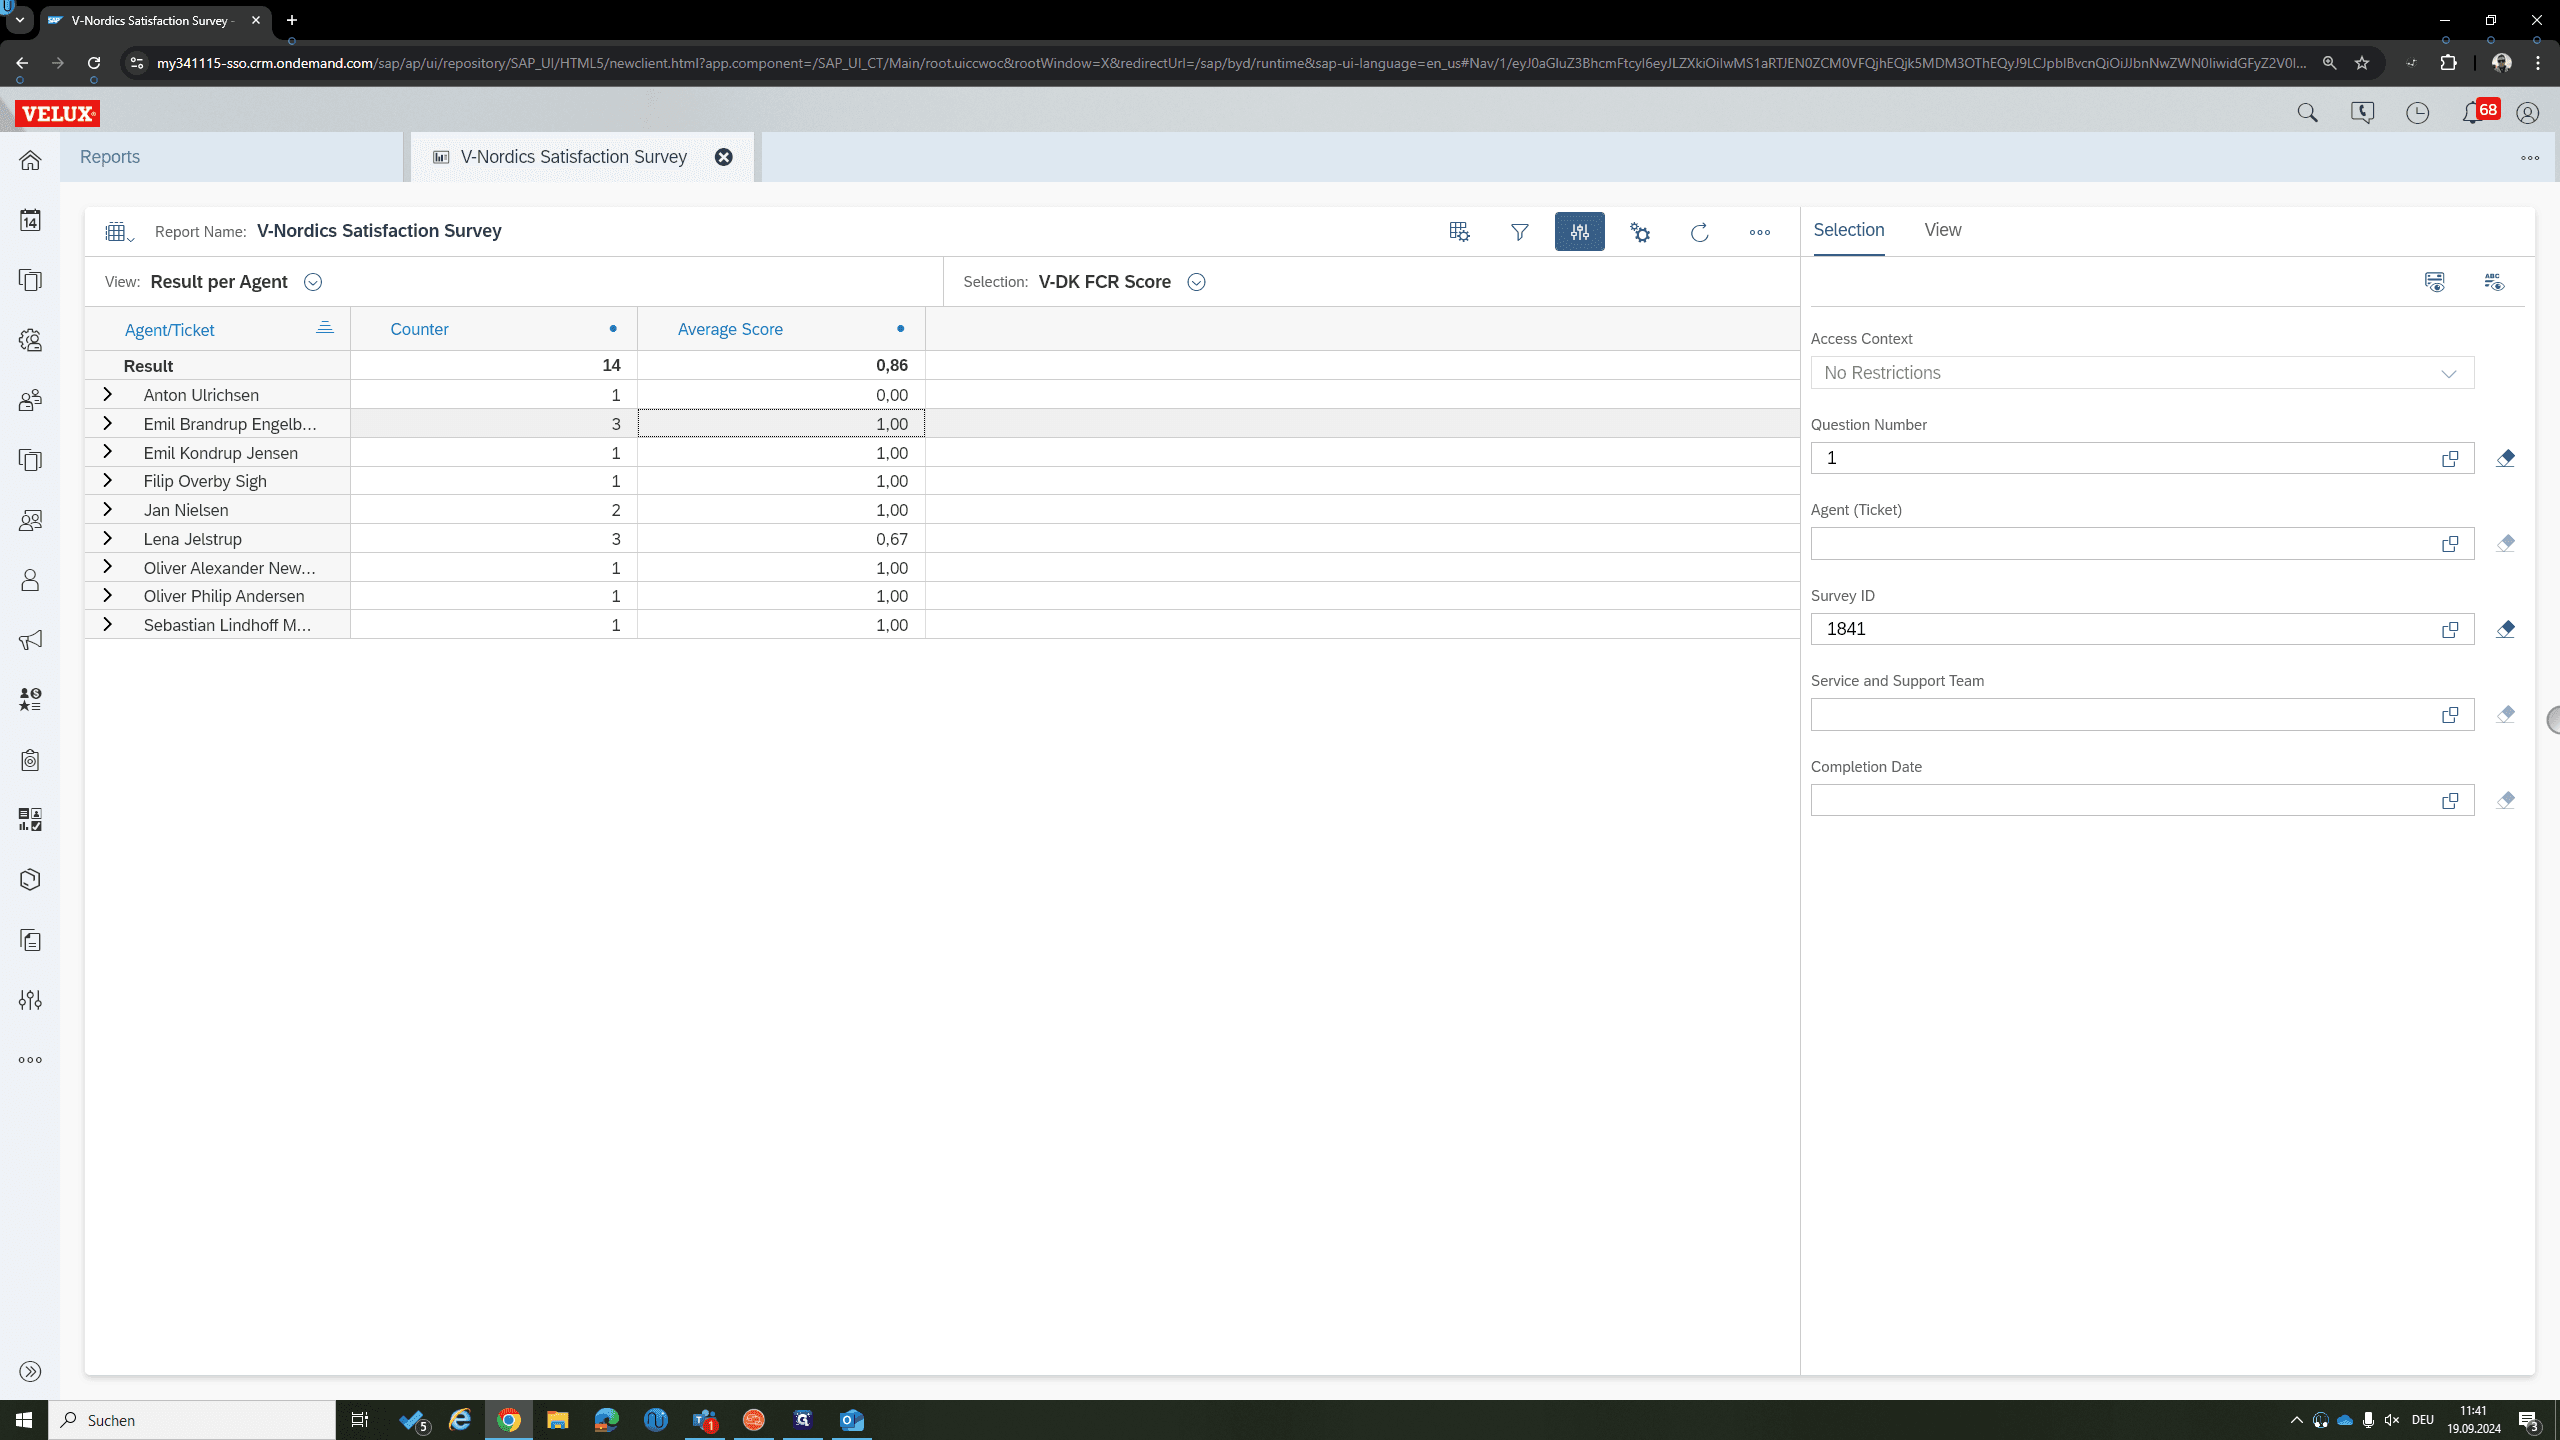The height and width of the screenshot is (1440, 2560).
Task: Click the refresh report icon
Action: tap(1699, 232)
